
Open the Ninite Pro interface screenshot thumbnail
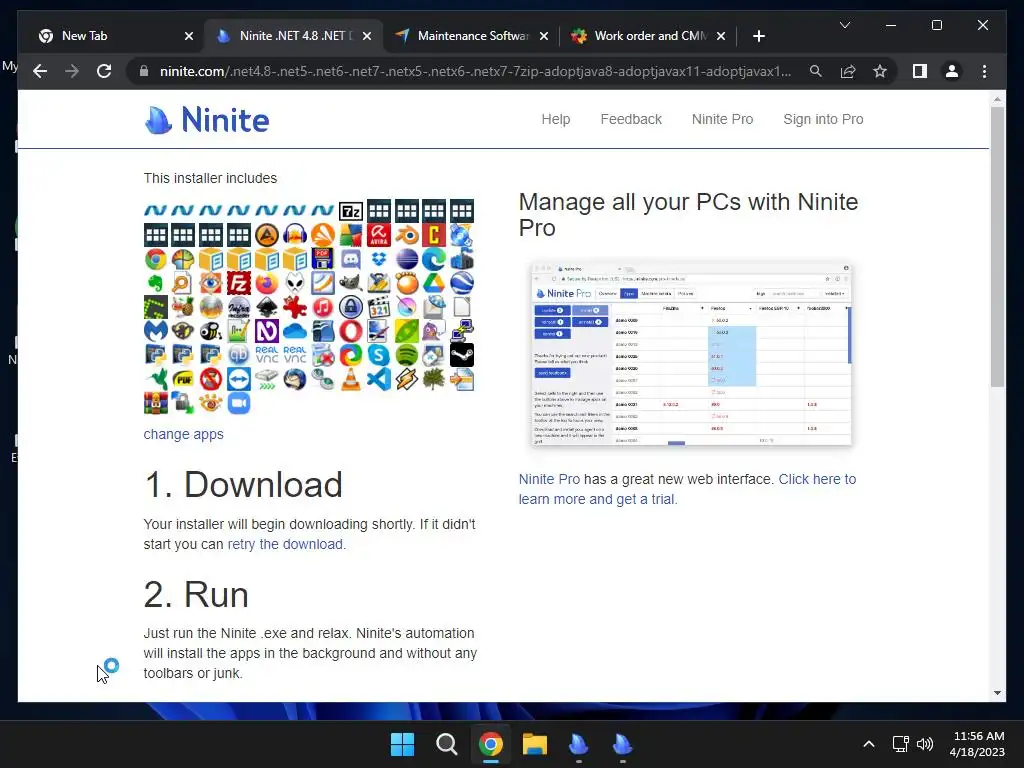coord(692,353)
